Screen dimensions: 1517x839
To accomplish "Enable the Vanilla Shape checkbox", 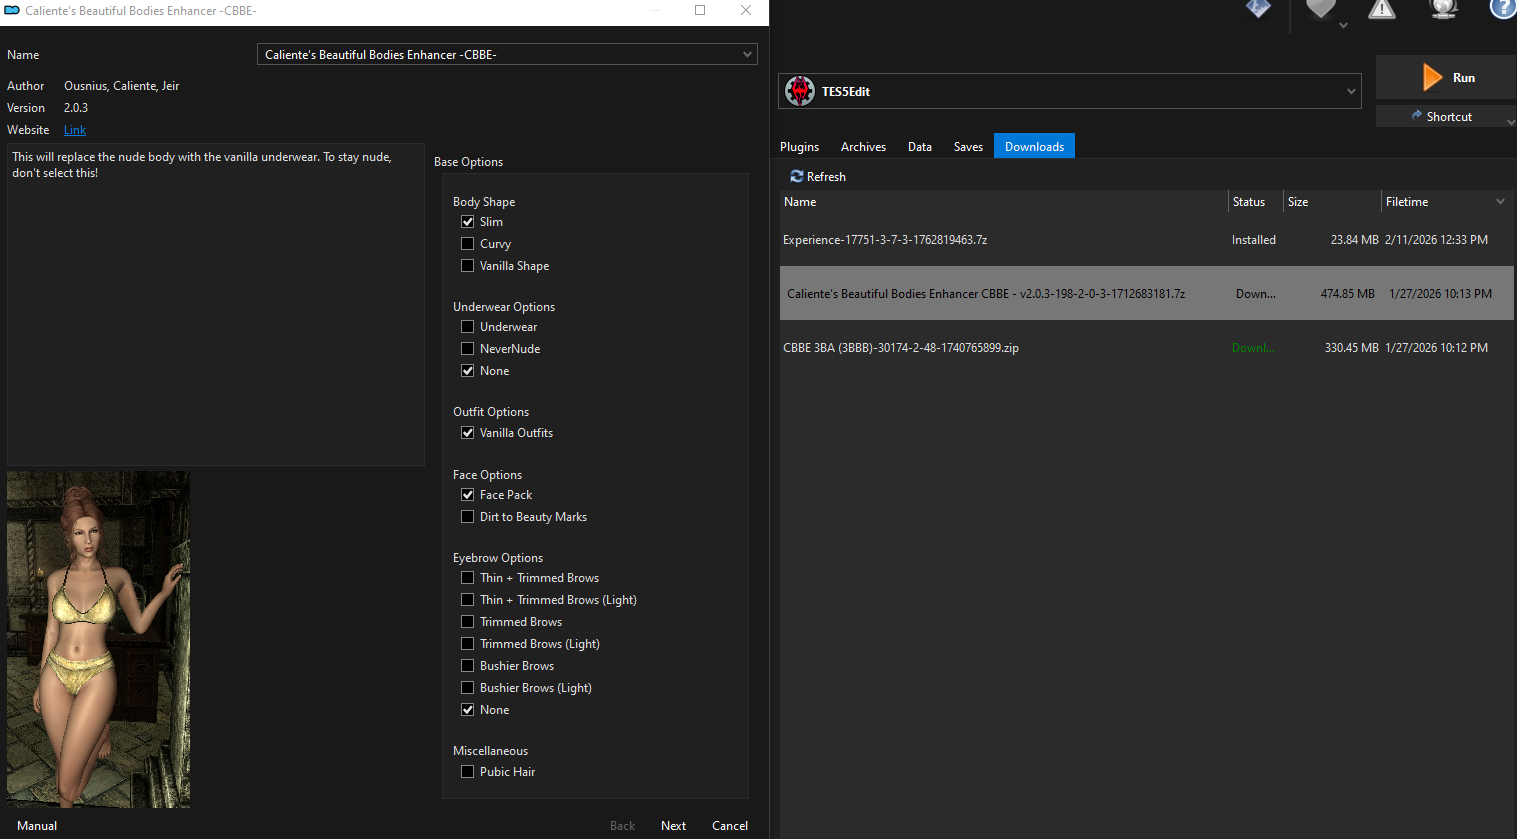I will (x=467, y=266).
